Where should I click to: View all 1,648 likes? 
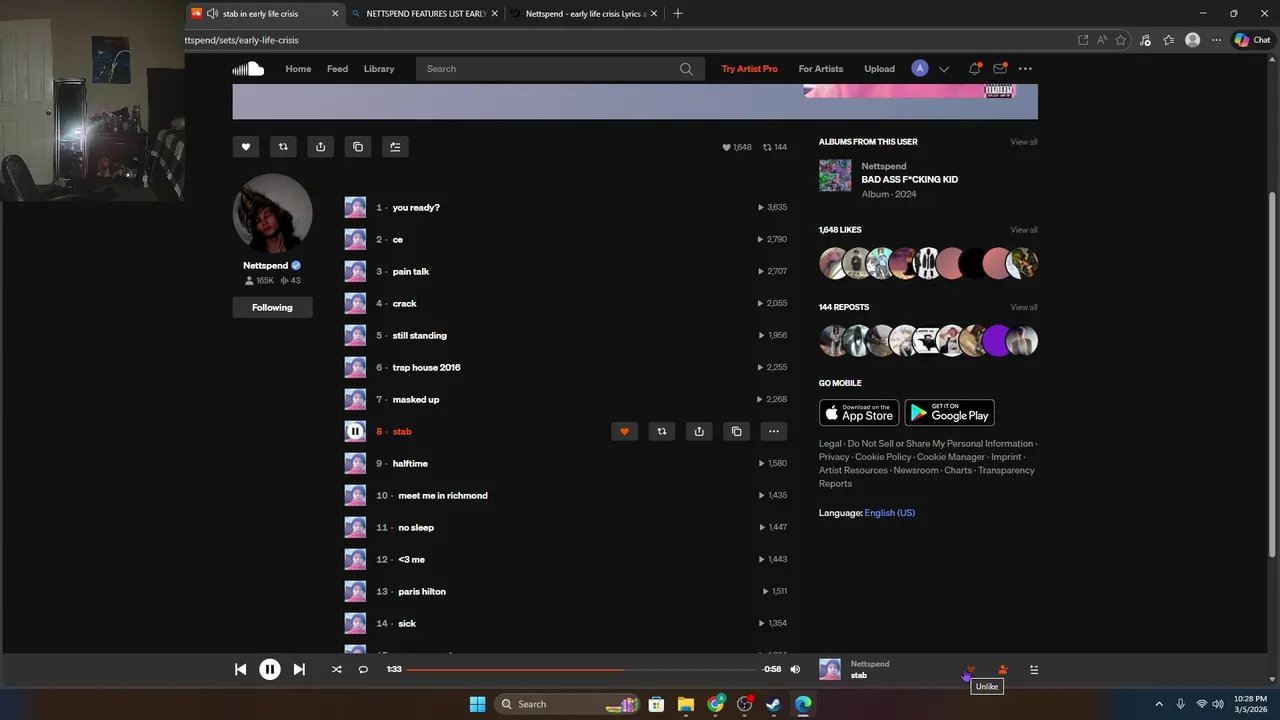(x=1024, y=230)
